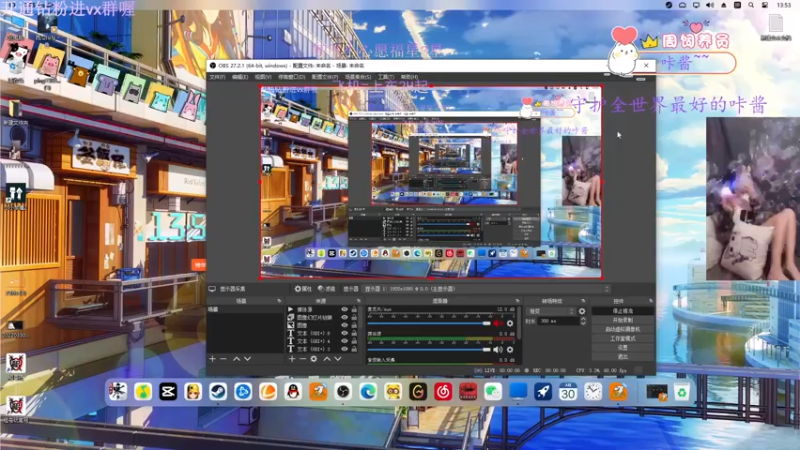Open the 文件(F) menu in OBS
Screen dimensions: 800x450
pos(217,77)
